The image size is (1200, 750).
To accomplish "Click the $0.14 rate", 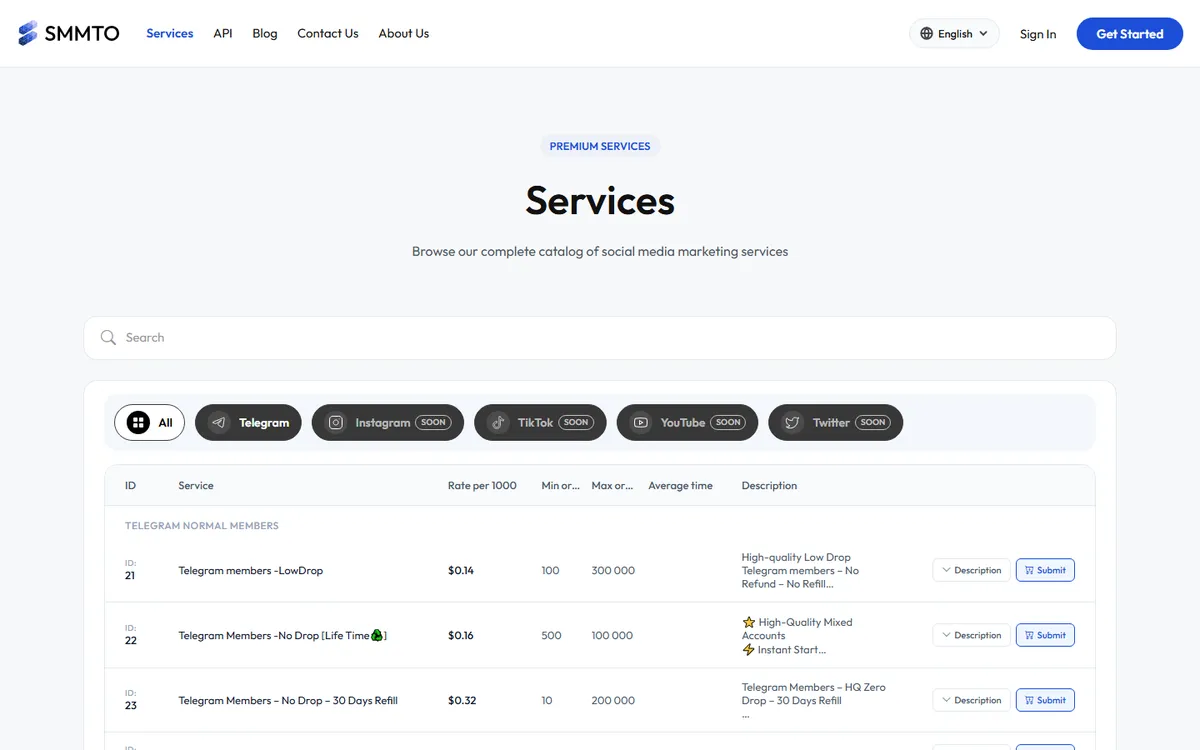I will 461,570.
